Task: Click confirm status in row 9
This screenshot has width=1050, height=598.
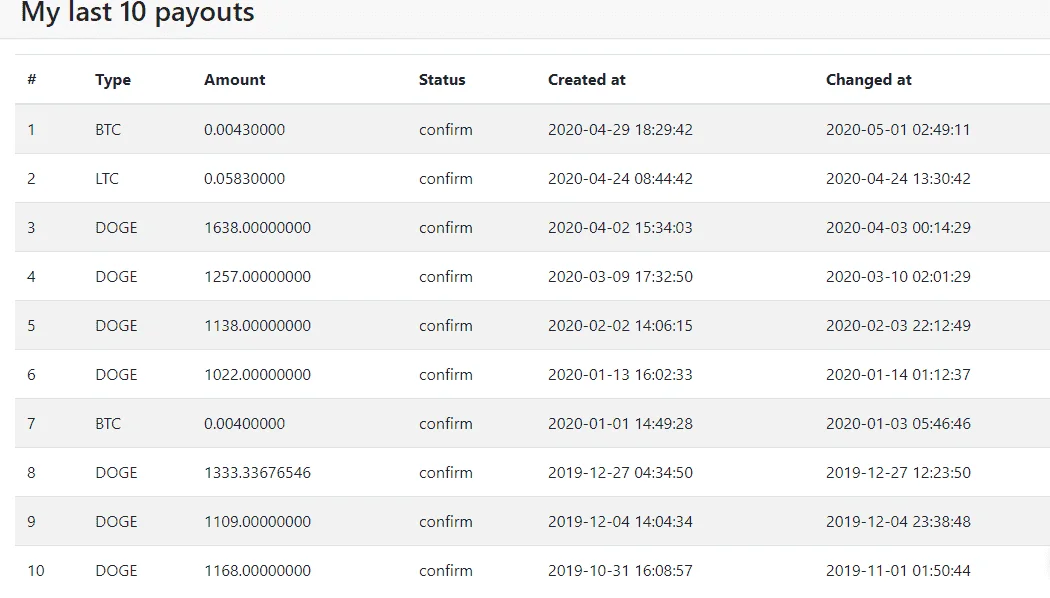Action: [x=445, y=522]
